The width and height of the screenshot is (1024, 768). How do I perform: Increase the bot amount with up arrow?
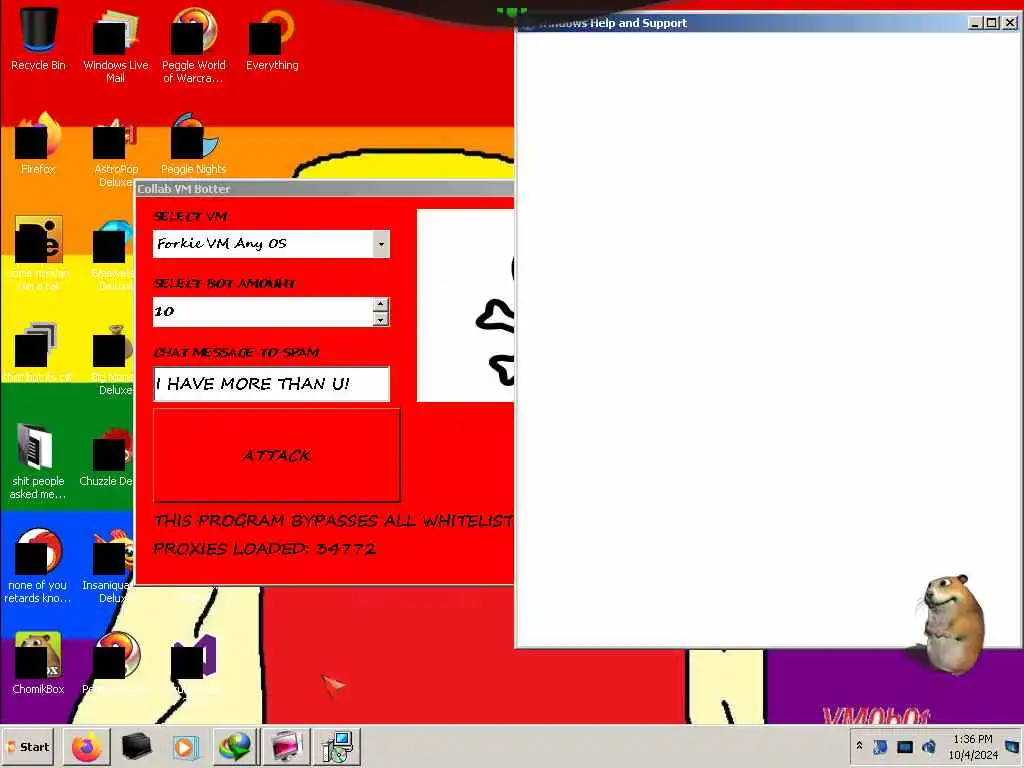(381, 304)
